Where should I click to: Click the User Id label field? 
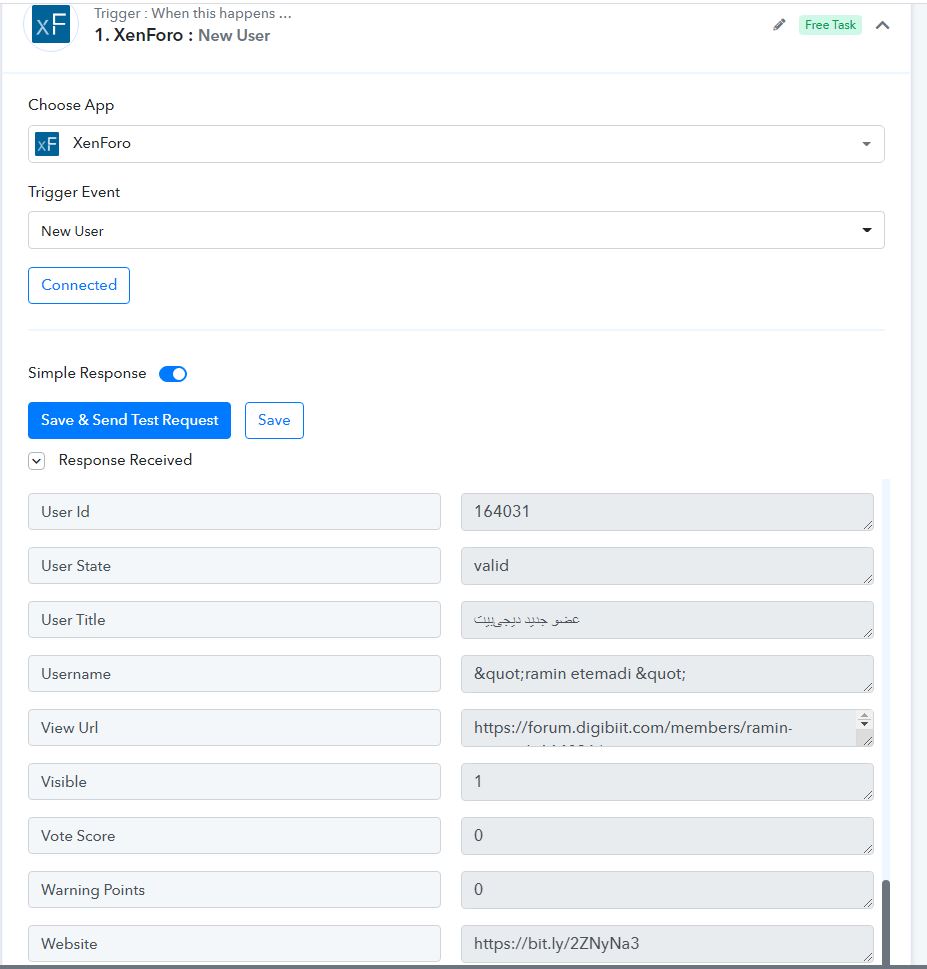234,512
